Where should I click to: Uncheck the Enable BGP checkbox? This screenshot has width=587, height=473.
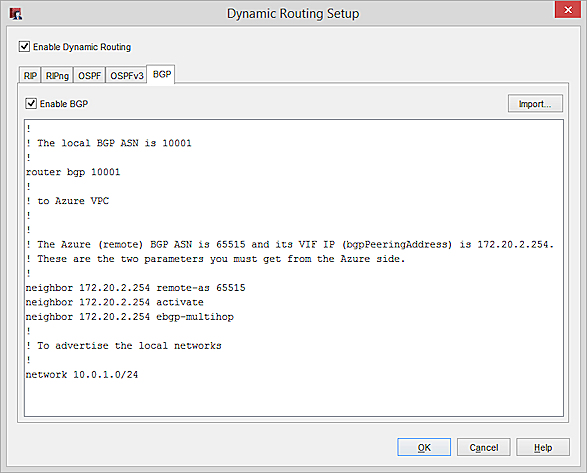(31, 103)
